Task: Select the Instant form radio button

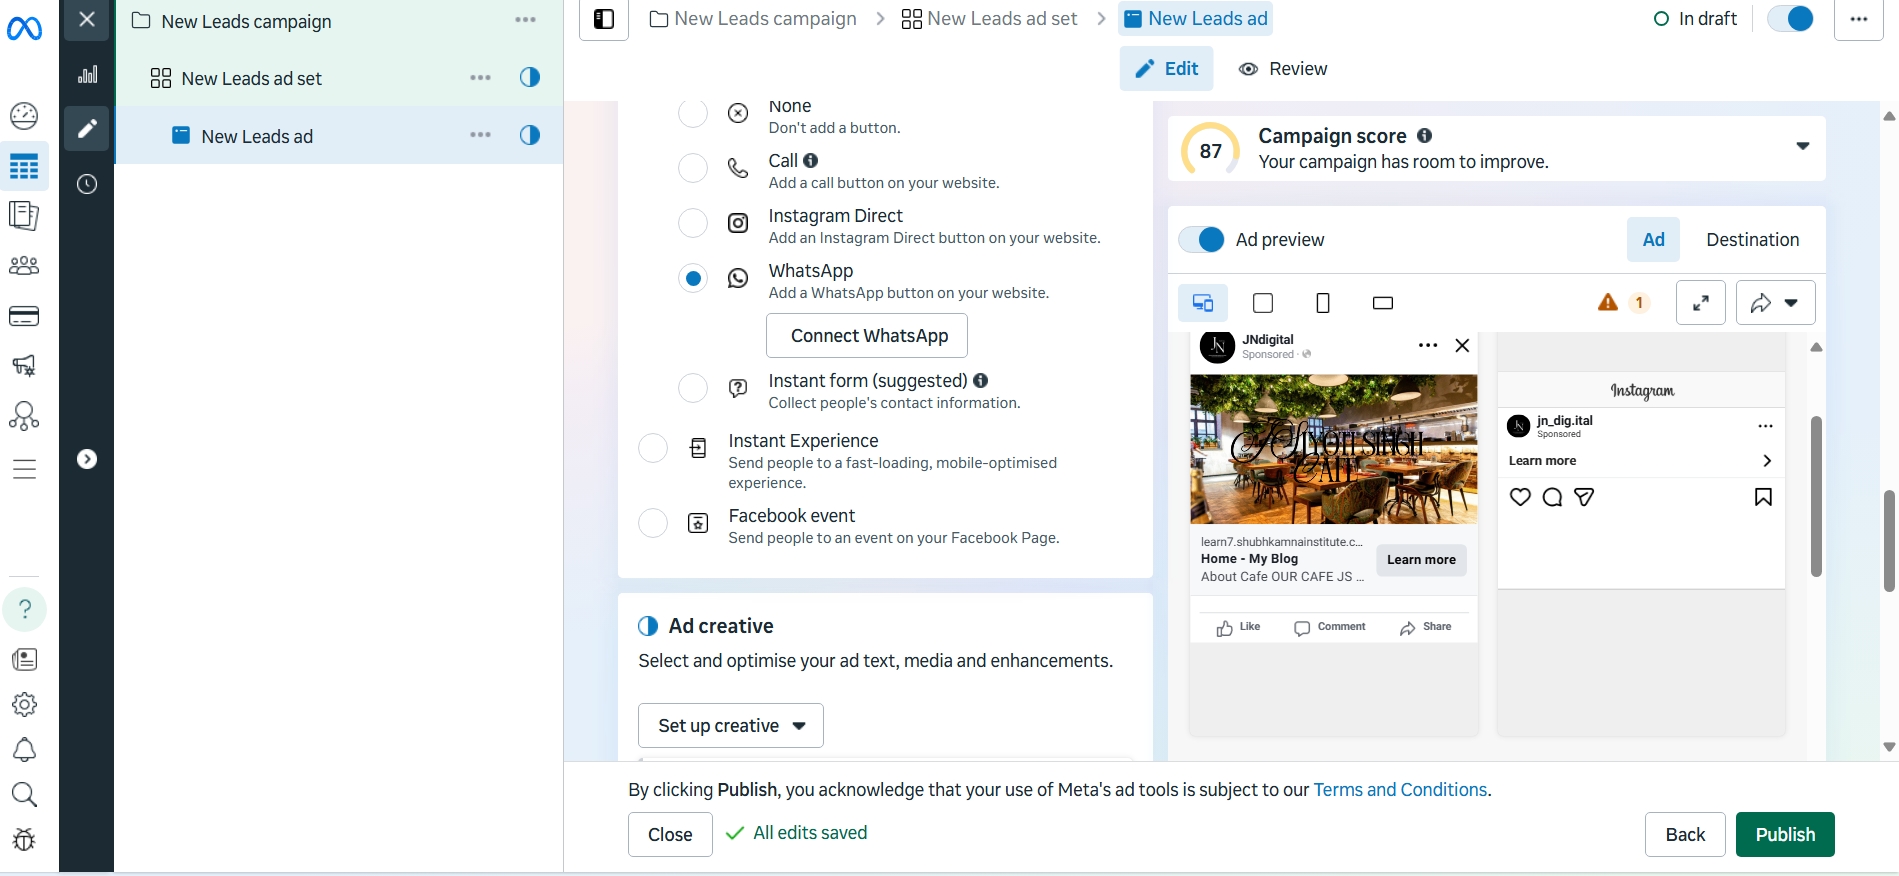Action: tap(693, 388)
